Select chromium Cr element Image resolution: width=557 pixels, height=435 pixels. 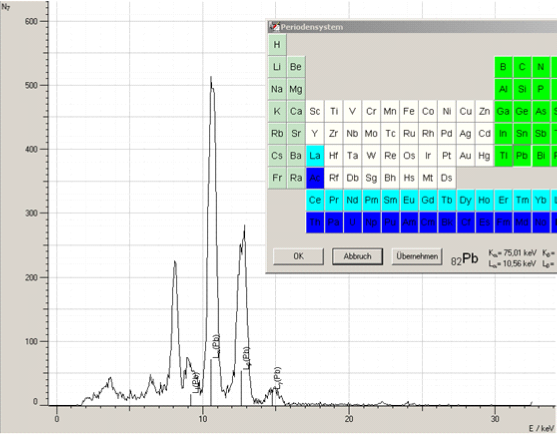371,112
